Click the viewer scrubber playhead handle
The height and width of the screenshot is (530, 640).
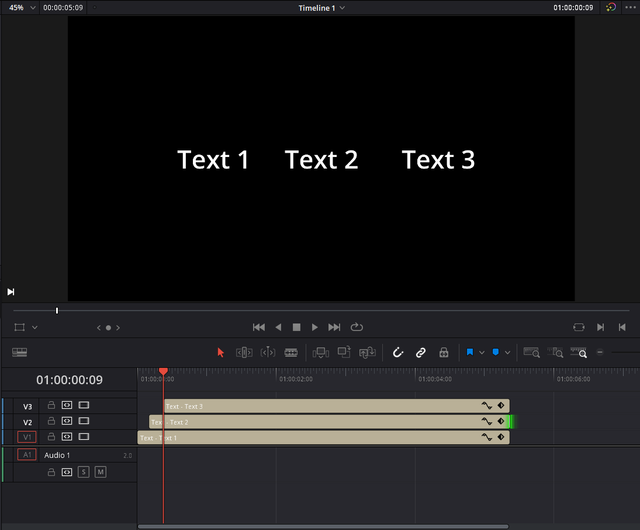pos(57,311)
